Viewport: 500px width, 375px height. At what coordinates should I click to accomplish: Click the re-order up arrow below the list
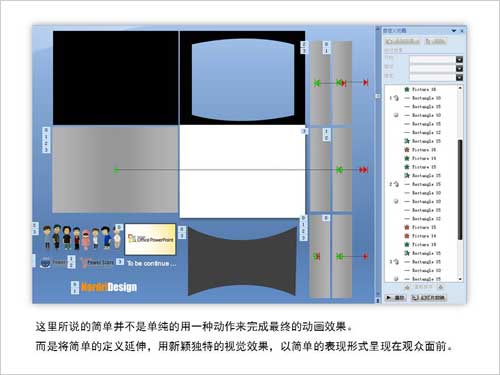pos(407,287)
